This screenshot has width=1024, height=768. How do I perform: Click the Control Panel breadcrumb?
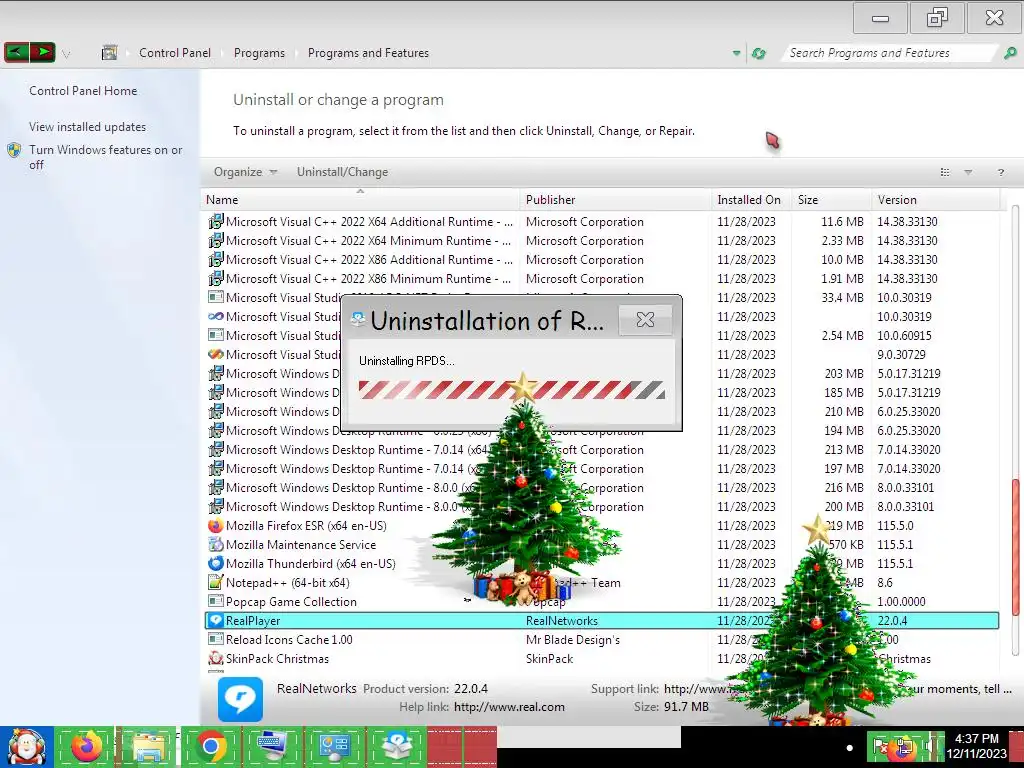pyautogui.click(x=175, y=53)
